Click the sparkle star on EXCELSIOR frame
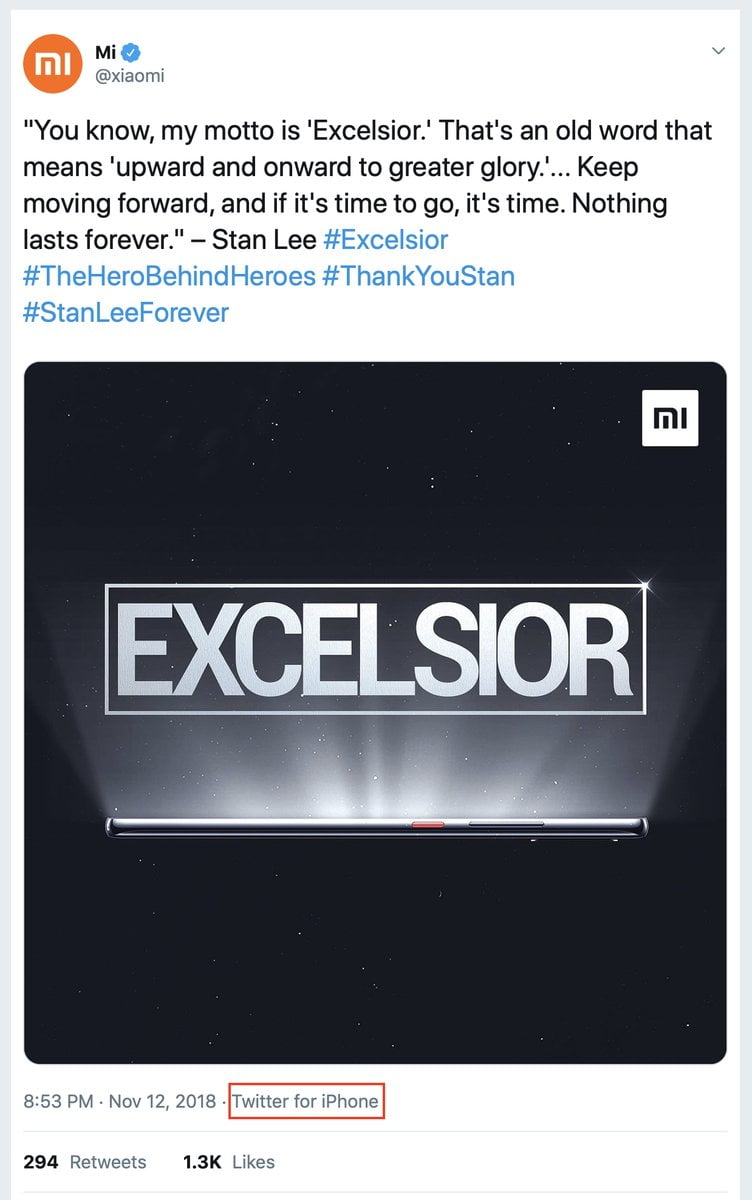Image resolution: width=752 pixels, height=1200 pixels. 643,585
